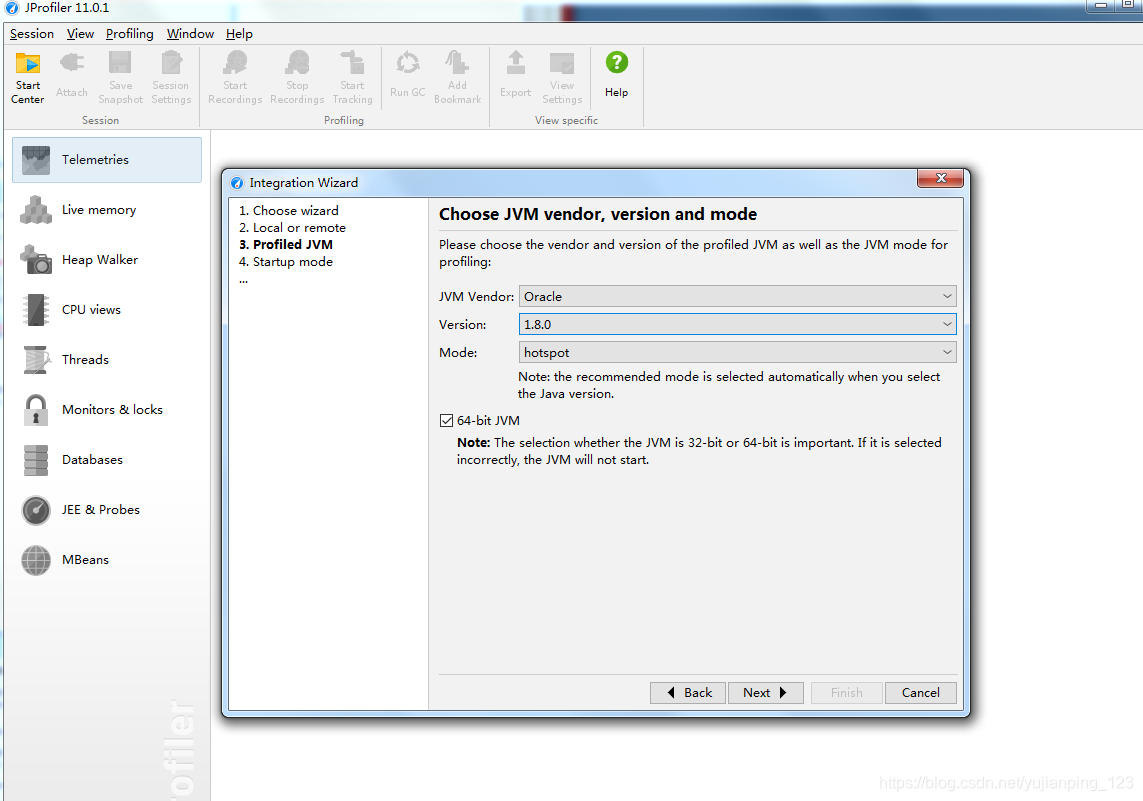1143x801 pixels.
Task: Open the Live memory sidebar section
Action: (107, 210)
